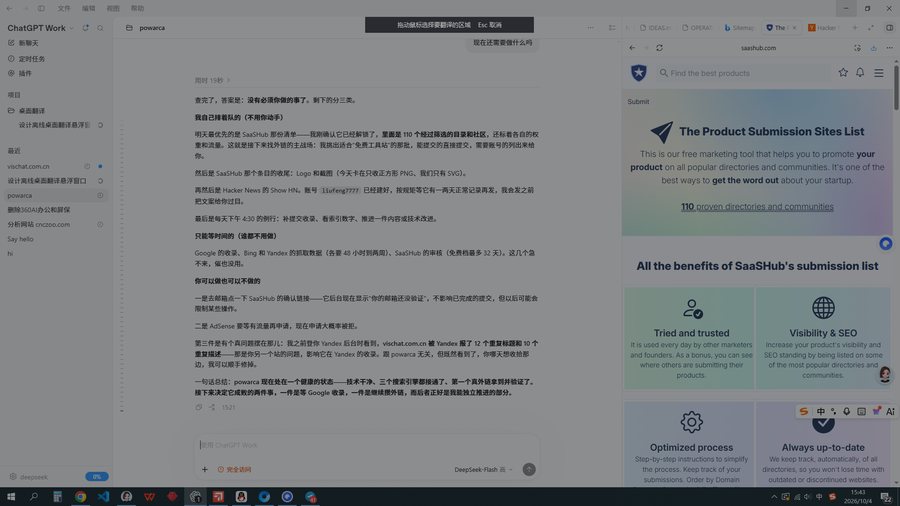Click the screenshot capture icon in browser bar
This screenshot has width=900, height=506.
pyautogui.click(x=857, y=48)
